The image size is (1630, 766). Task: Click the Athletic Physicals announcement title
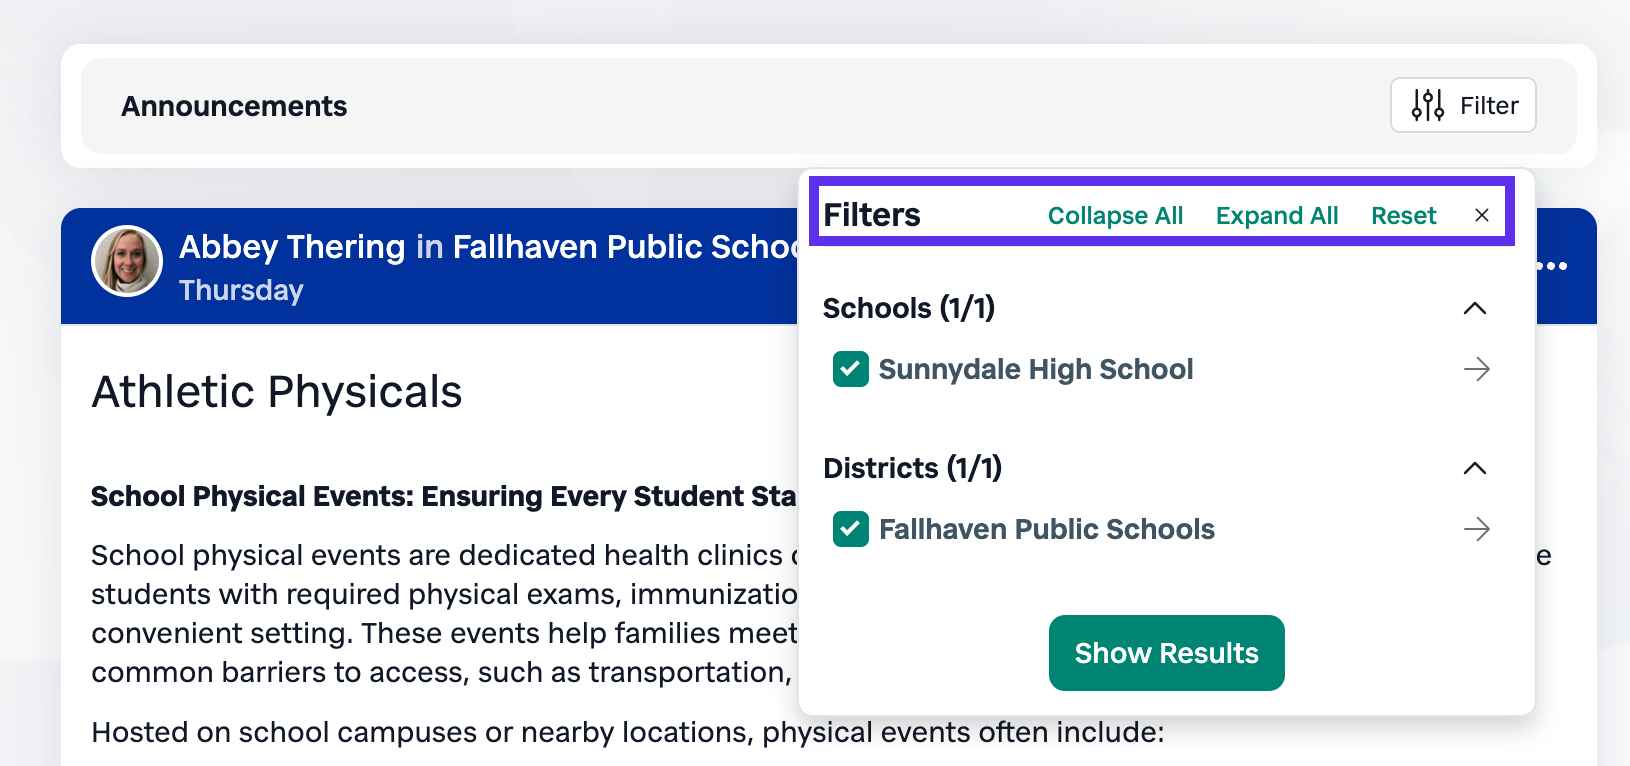tap(277, 392)
